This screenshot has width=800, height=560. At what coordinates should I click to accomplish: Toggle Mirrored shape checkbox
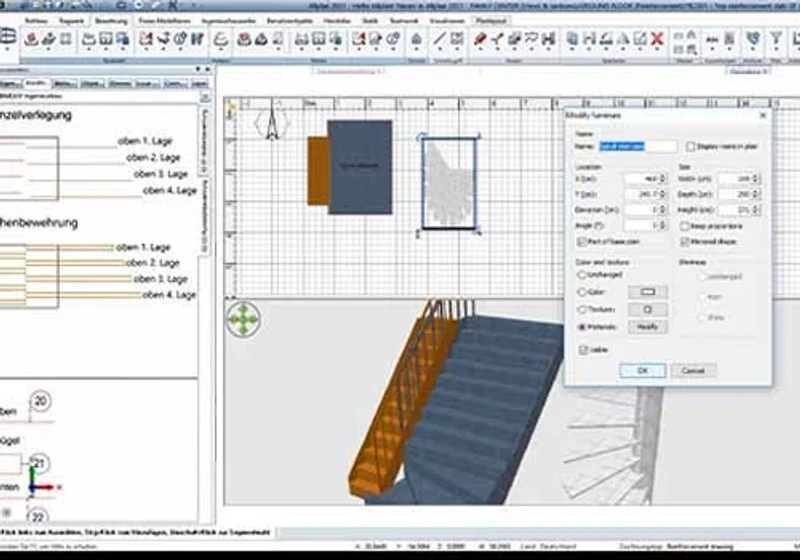(x=684, y=242)
